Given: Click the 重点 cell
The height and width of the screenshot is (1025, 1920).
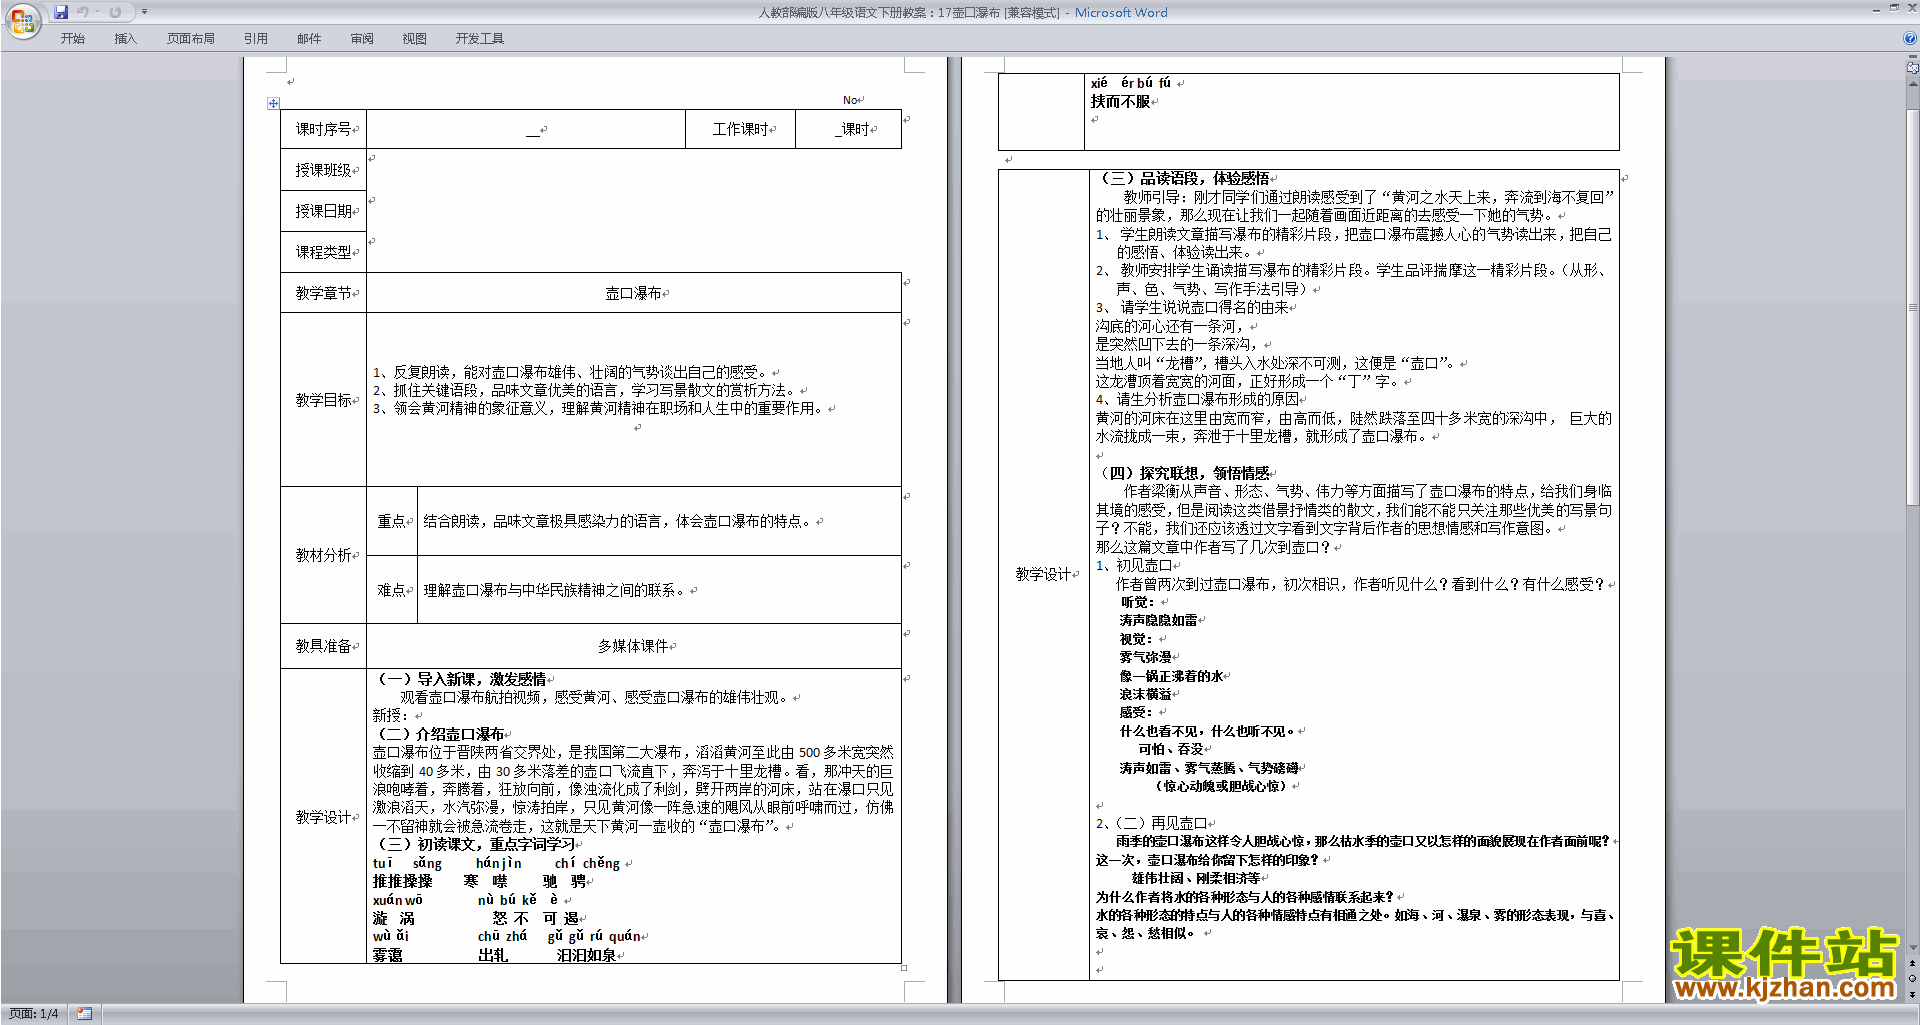Looking at the screenshot, I should pos(392,521).
